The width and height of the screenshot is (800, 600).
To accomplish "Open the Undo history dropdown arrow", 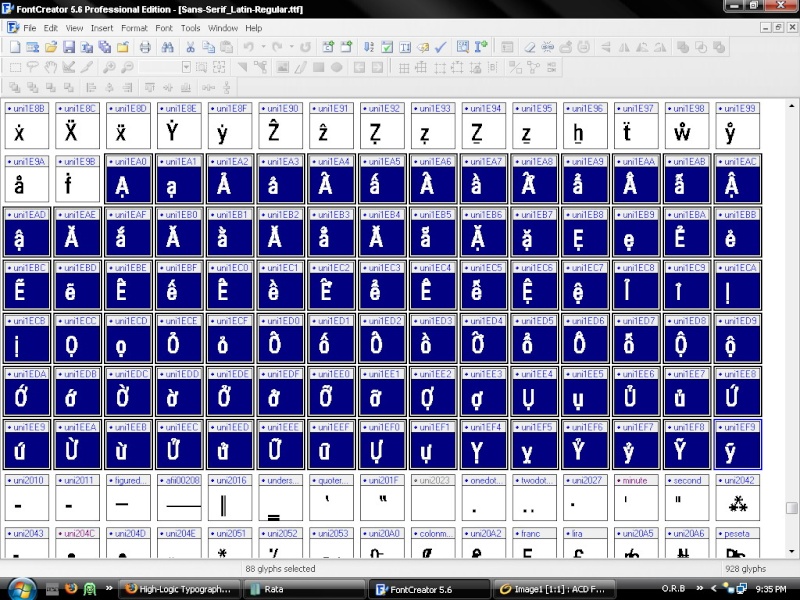I will point(264,47).
